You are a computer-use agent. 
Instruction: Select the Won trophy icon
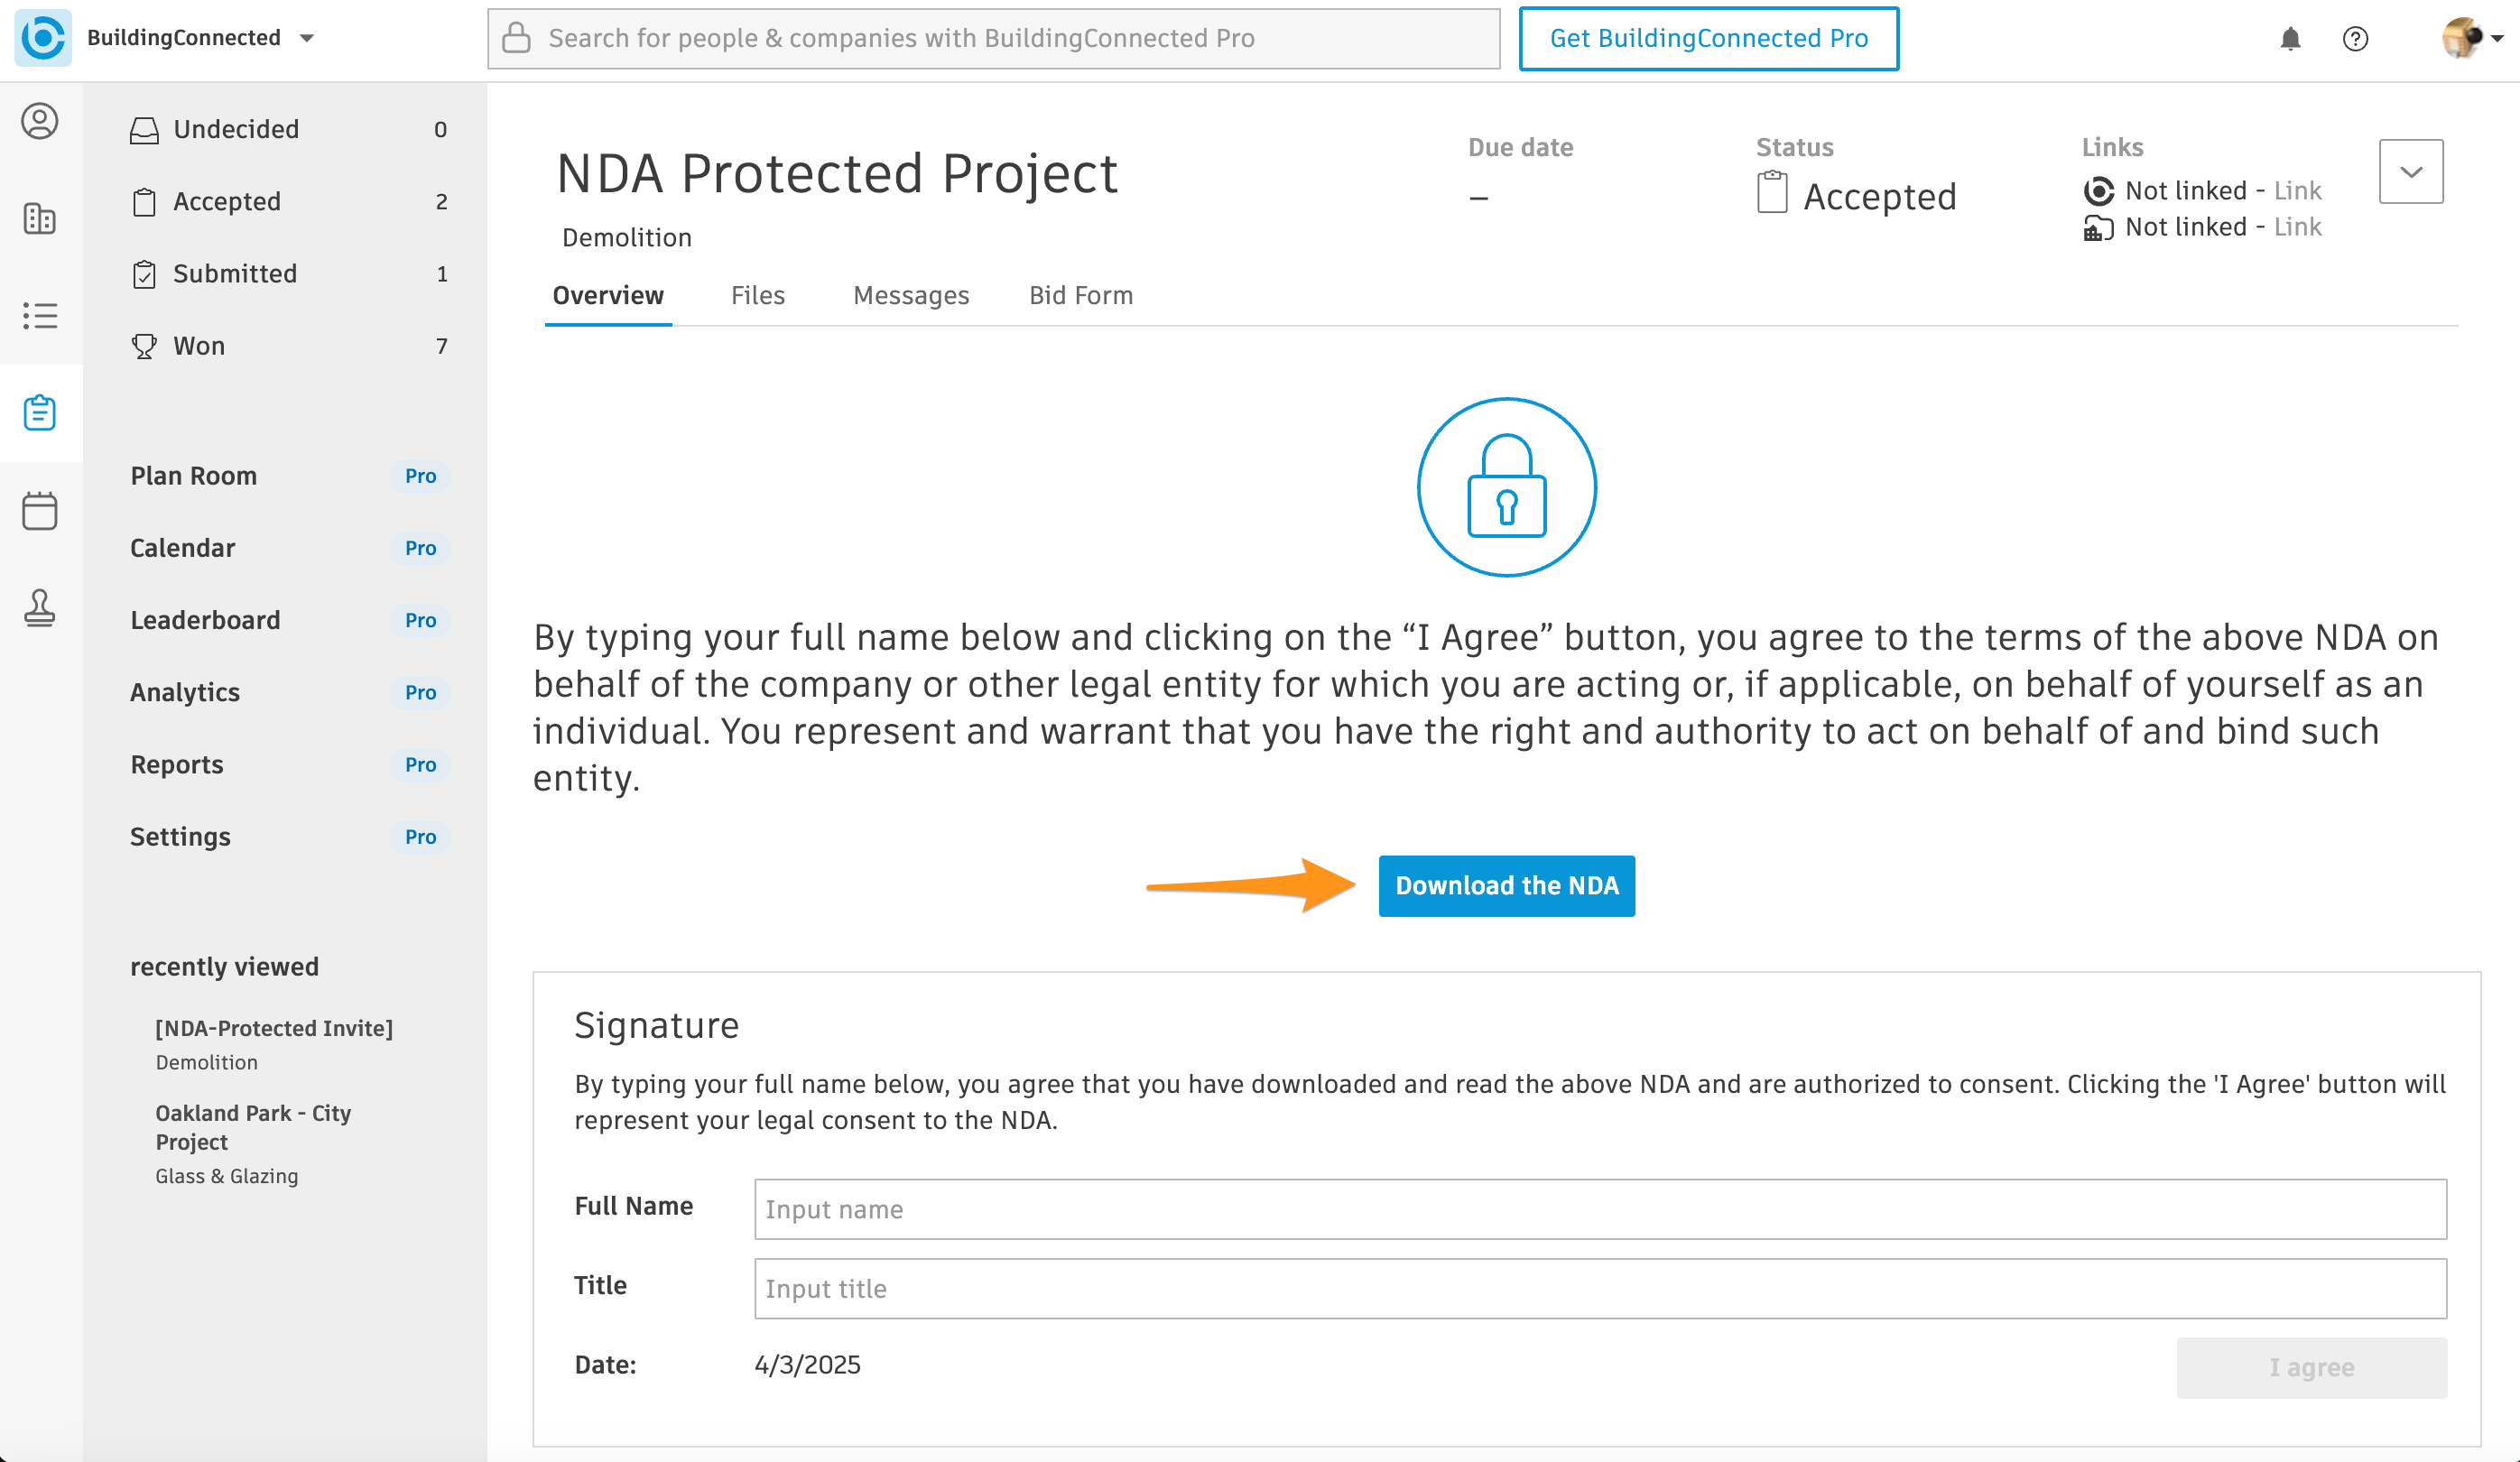144,346
